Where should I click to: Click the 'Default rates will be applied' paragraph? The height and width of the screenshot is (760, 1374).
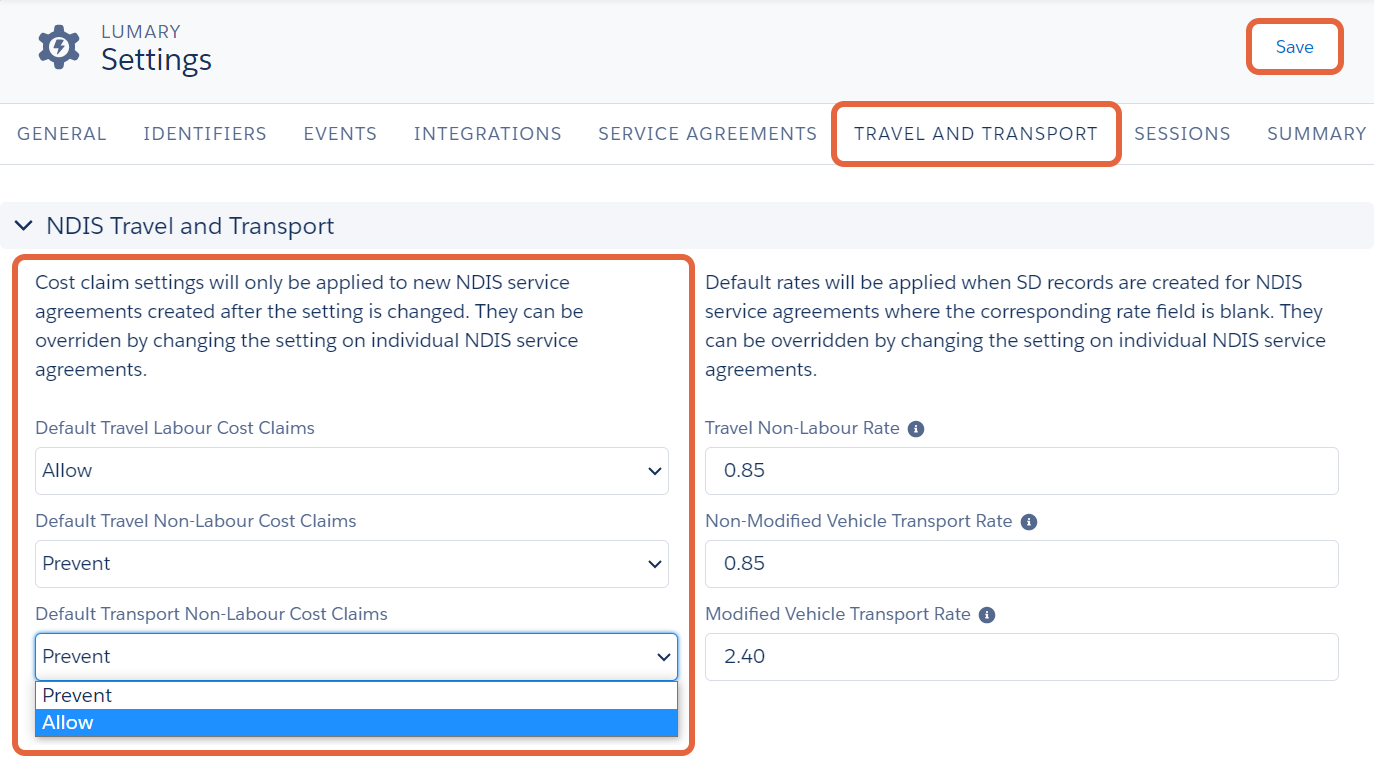1015,326
